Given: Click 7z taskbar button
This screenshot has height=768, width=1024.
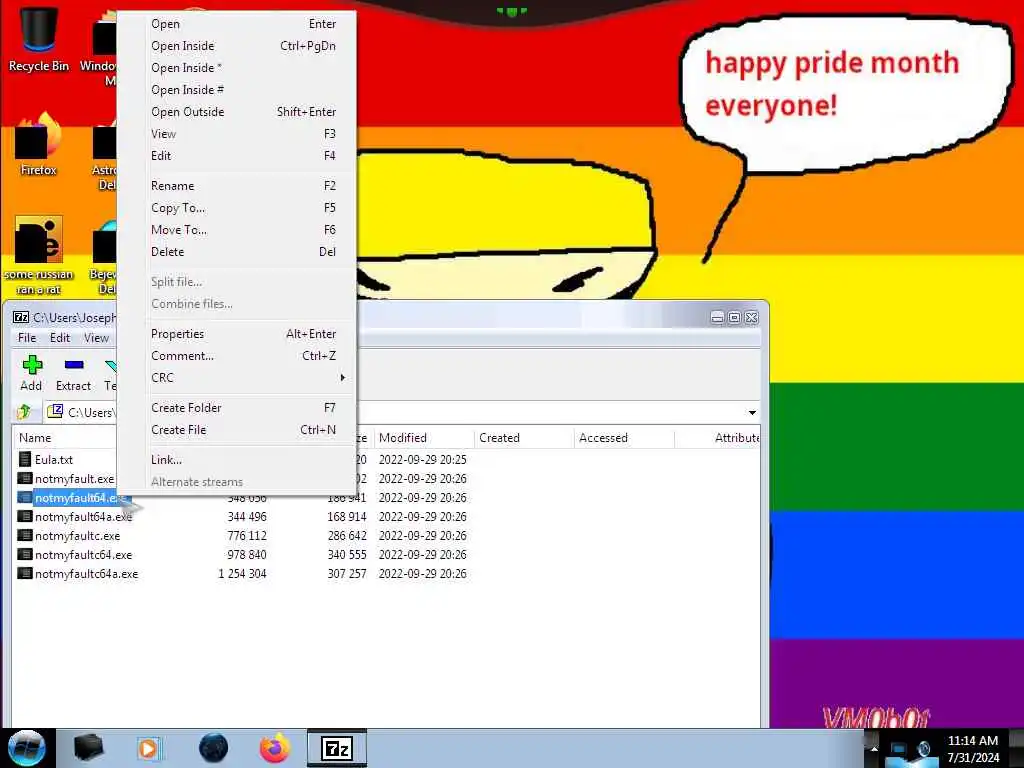Looking at the screenshot, I should (x=337, y=748).
